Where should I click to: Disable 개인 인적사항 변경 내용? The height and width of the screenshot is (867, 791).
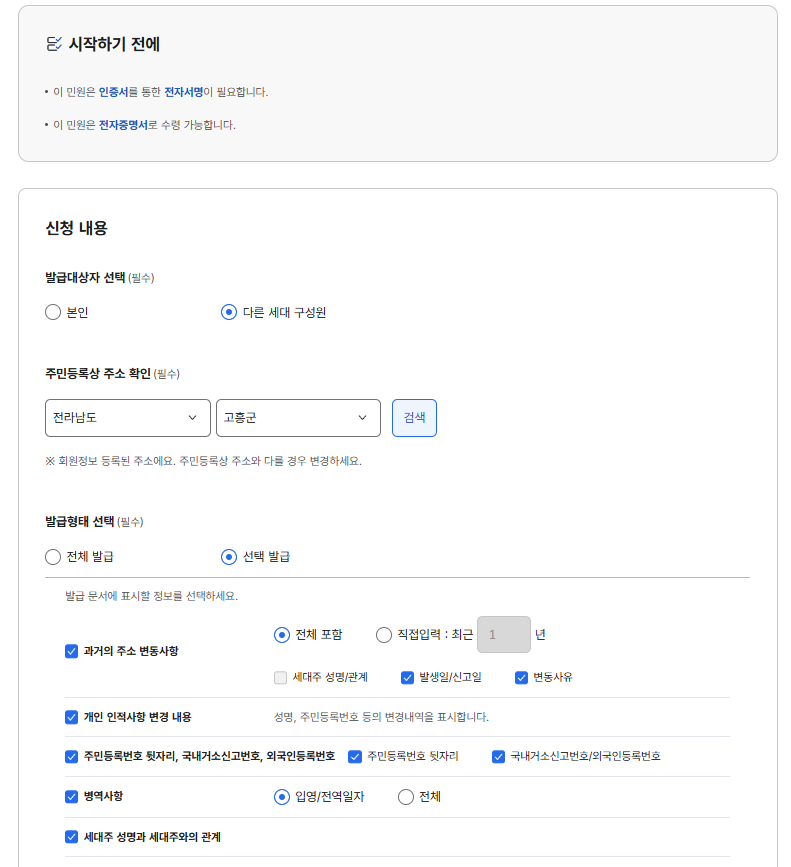point(71,716)
